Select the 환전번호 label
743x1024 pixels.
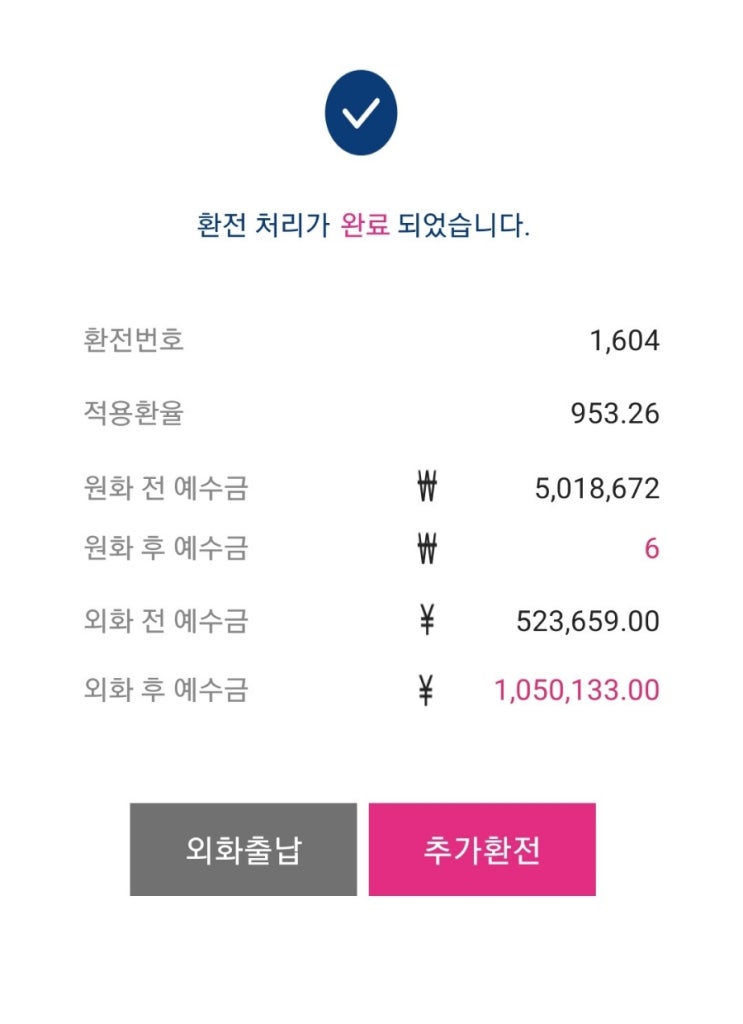click(x=134, y=340)
